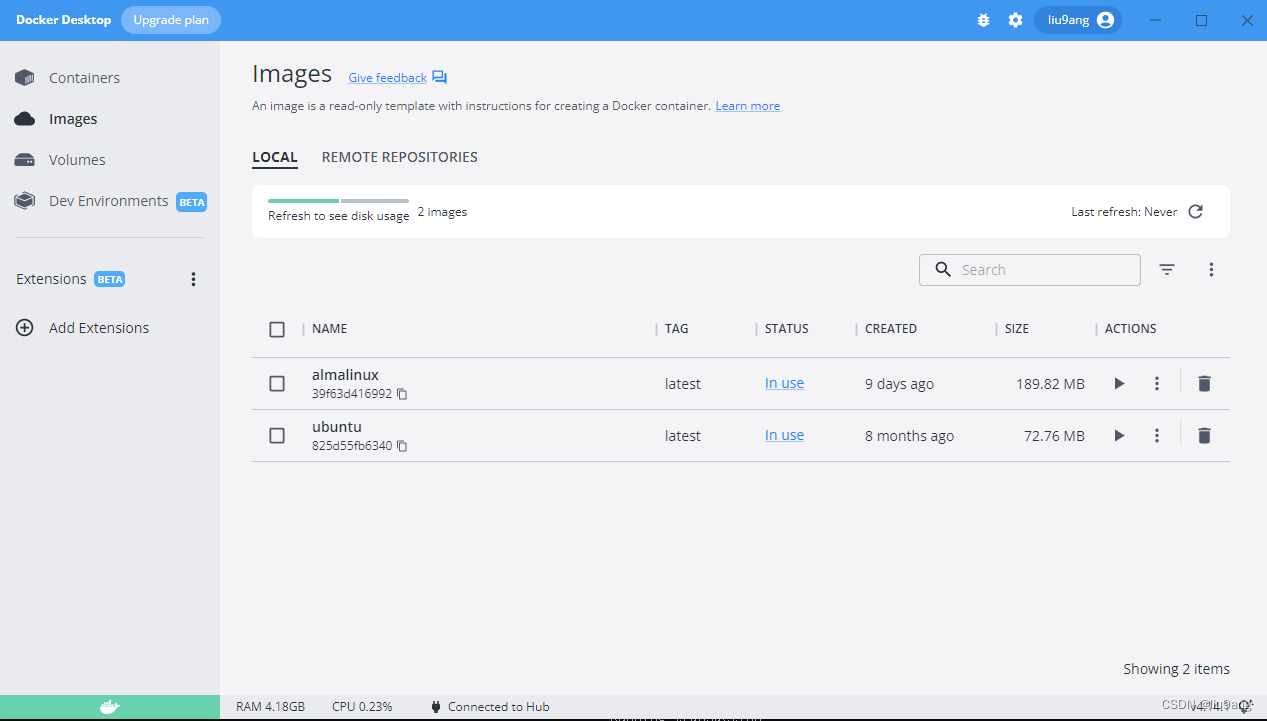Click the CPU 0.23% status entry

point(362,707)
